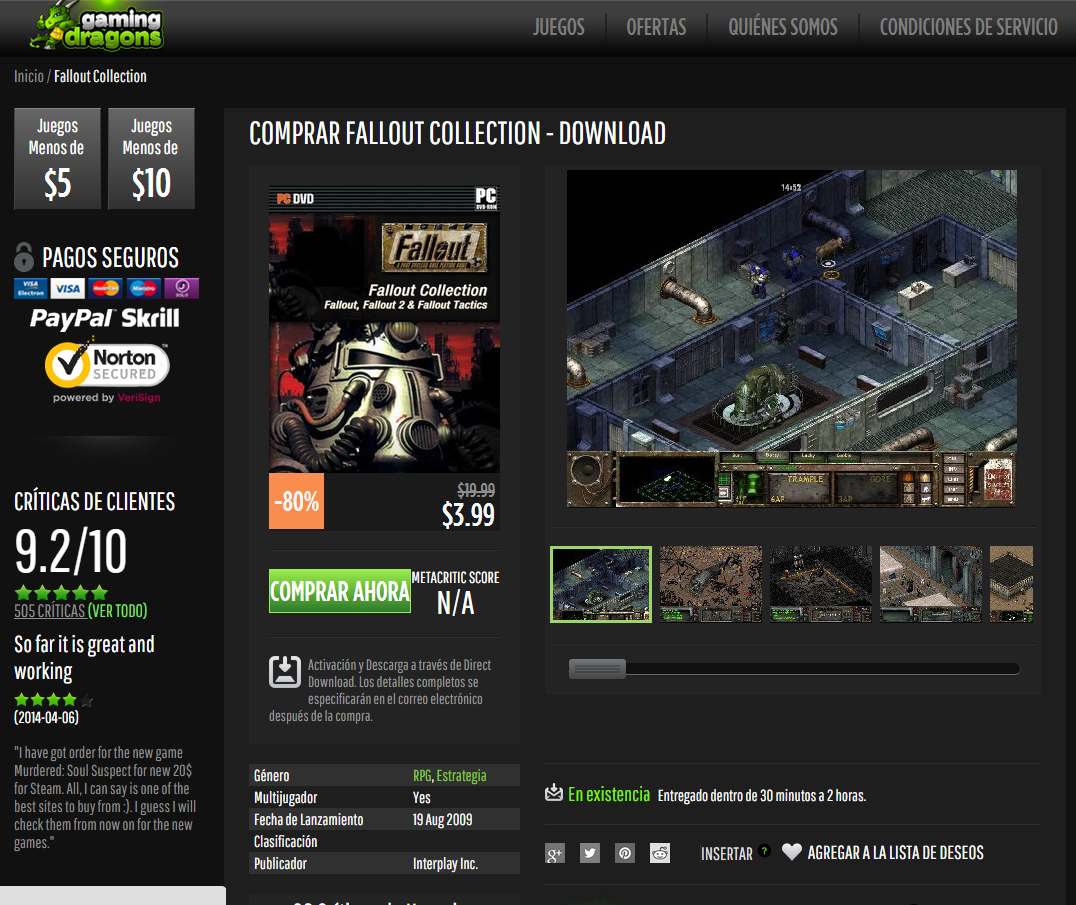Click release date 19 Aug 2009
This screenshot has width=1076, height=905.
click(x=443, y=819)
